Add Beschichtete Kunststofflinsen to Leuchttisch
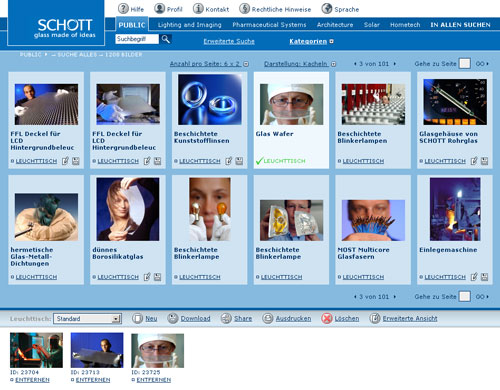The image size is (500, 390). [x=200, y=161]
